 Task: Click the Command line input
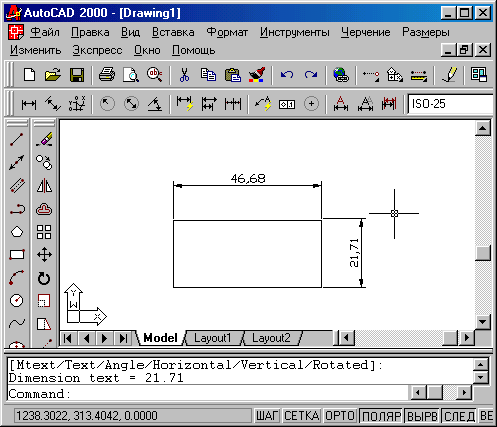pos(208,394)
